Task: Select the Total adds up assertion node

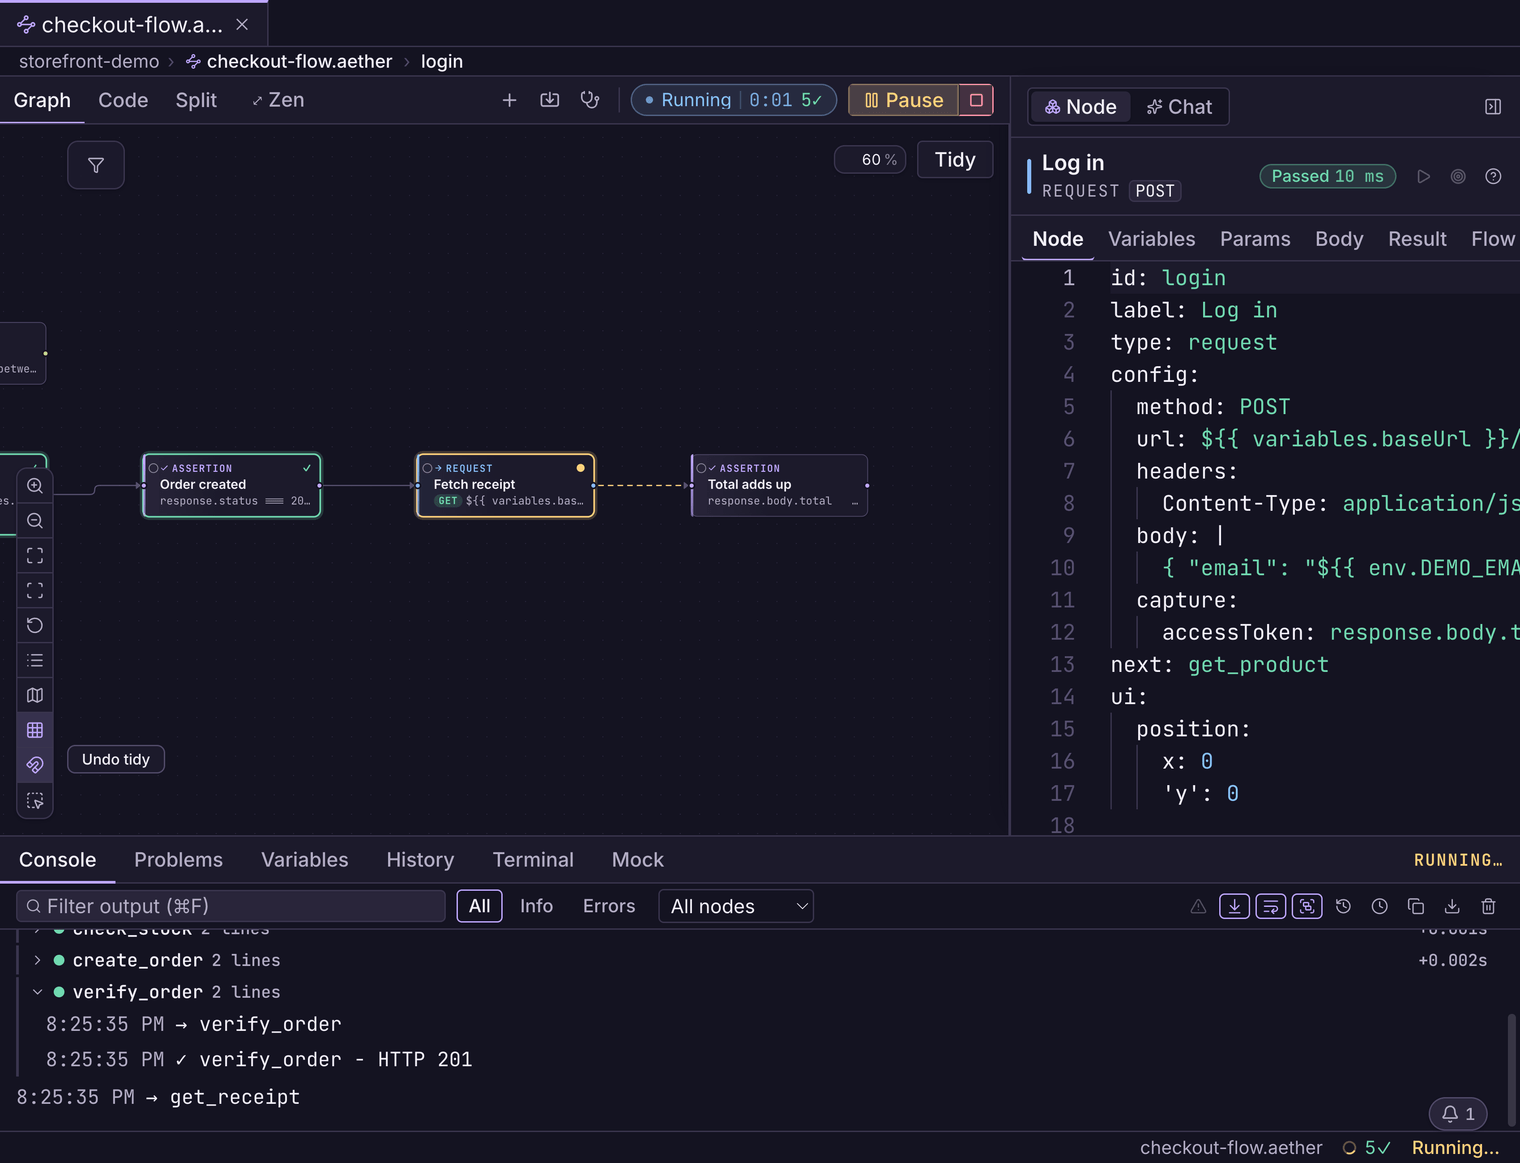Action: [x=779, y=485]
